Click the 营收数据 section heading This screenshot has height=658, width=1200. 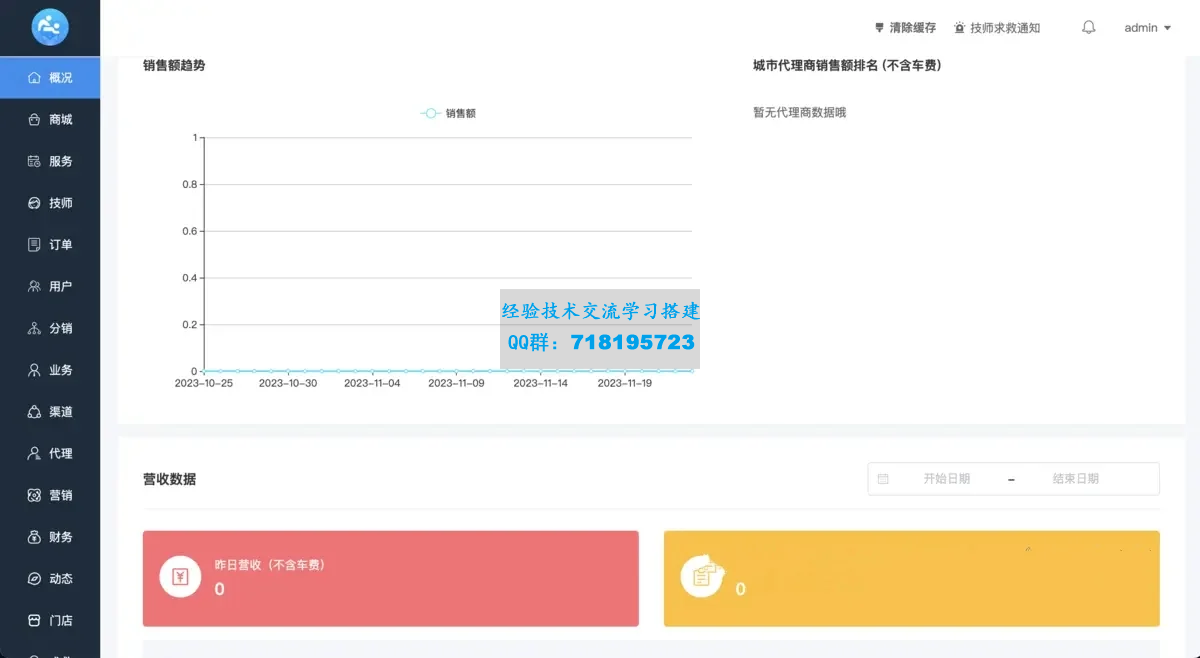(x=169, y=479)
